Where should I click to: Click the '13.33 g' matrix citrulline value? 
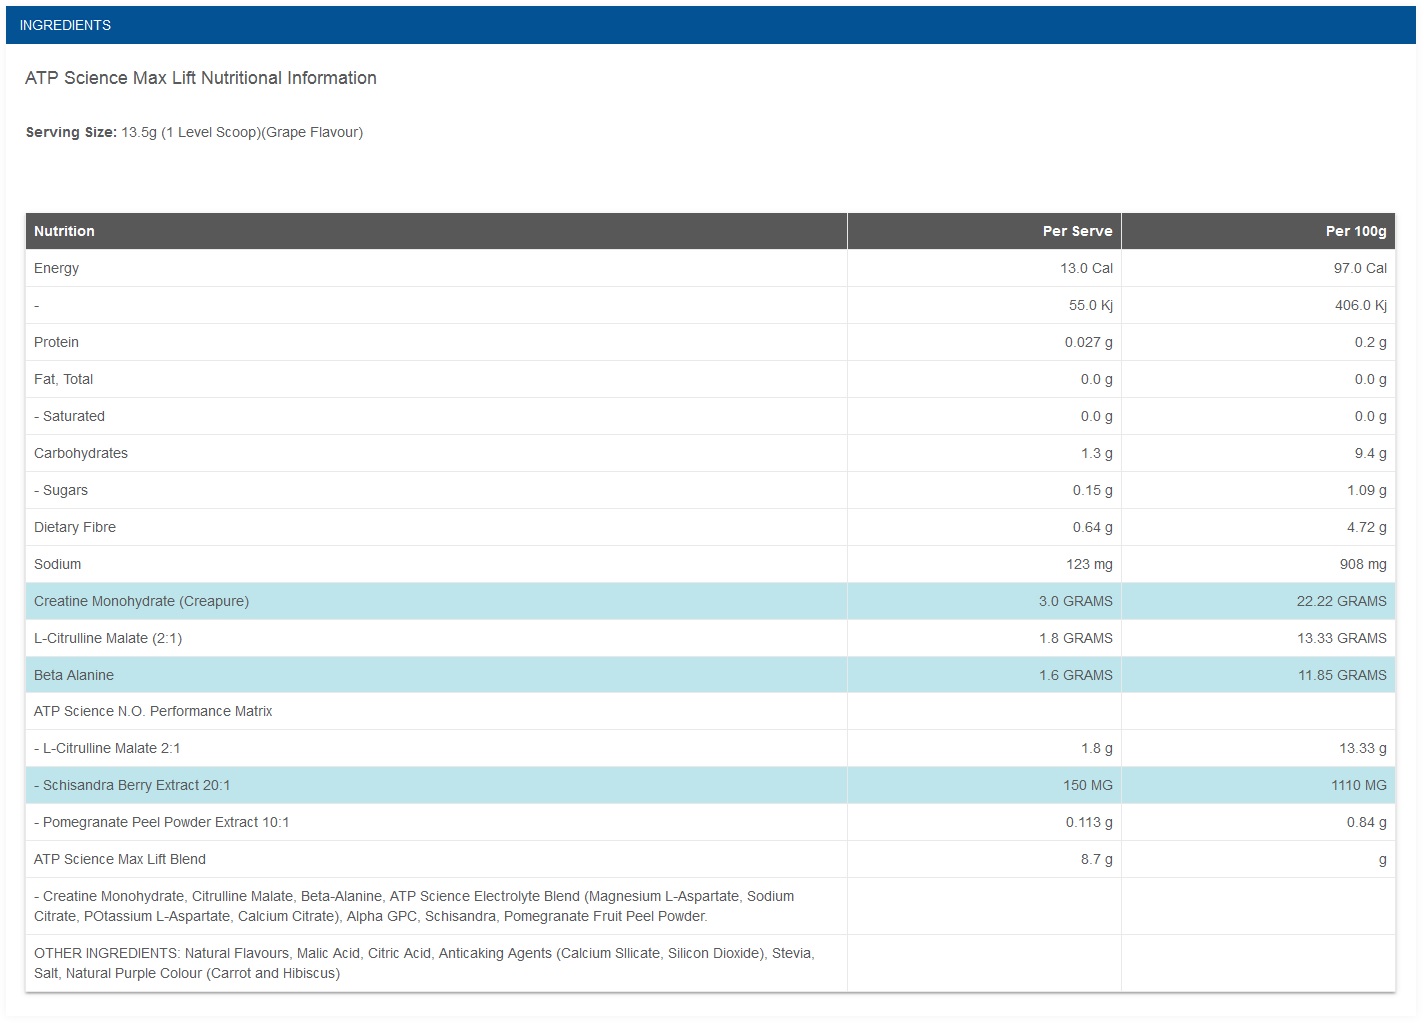click(1363, 748)
